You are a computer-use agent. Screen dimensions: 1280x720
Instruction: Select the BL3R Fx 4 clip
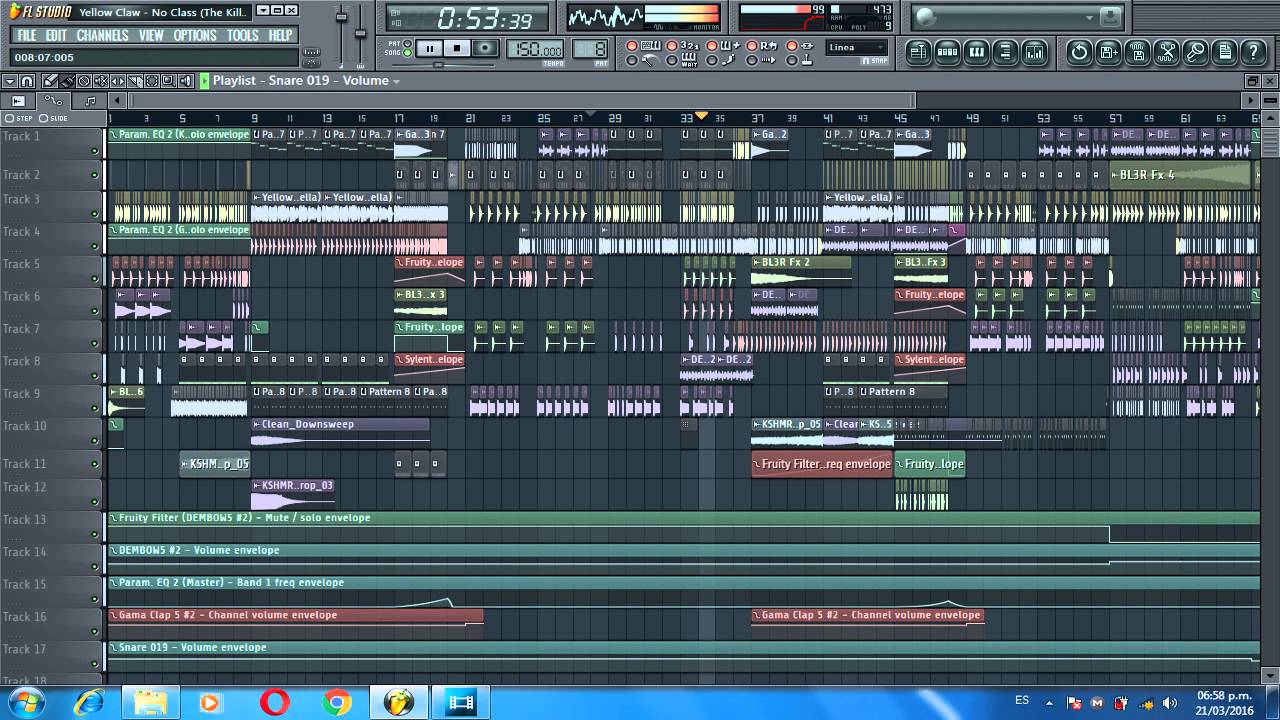[1180, 175]
